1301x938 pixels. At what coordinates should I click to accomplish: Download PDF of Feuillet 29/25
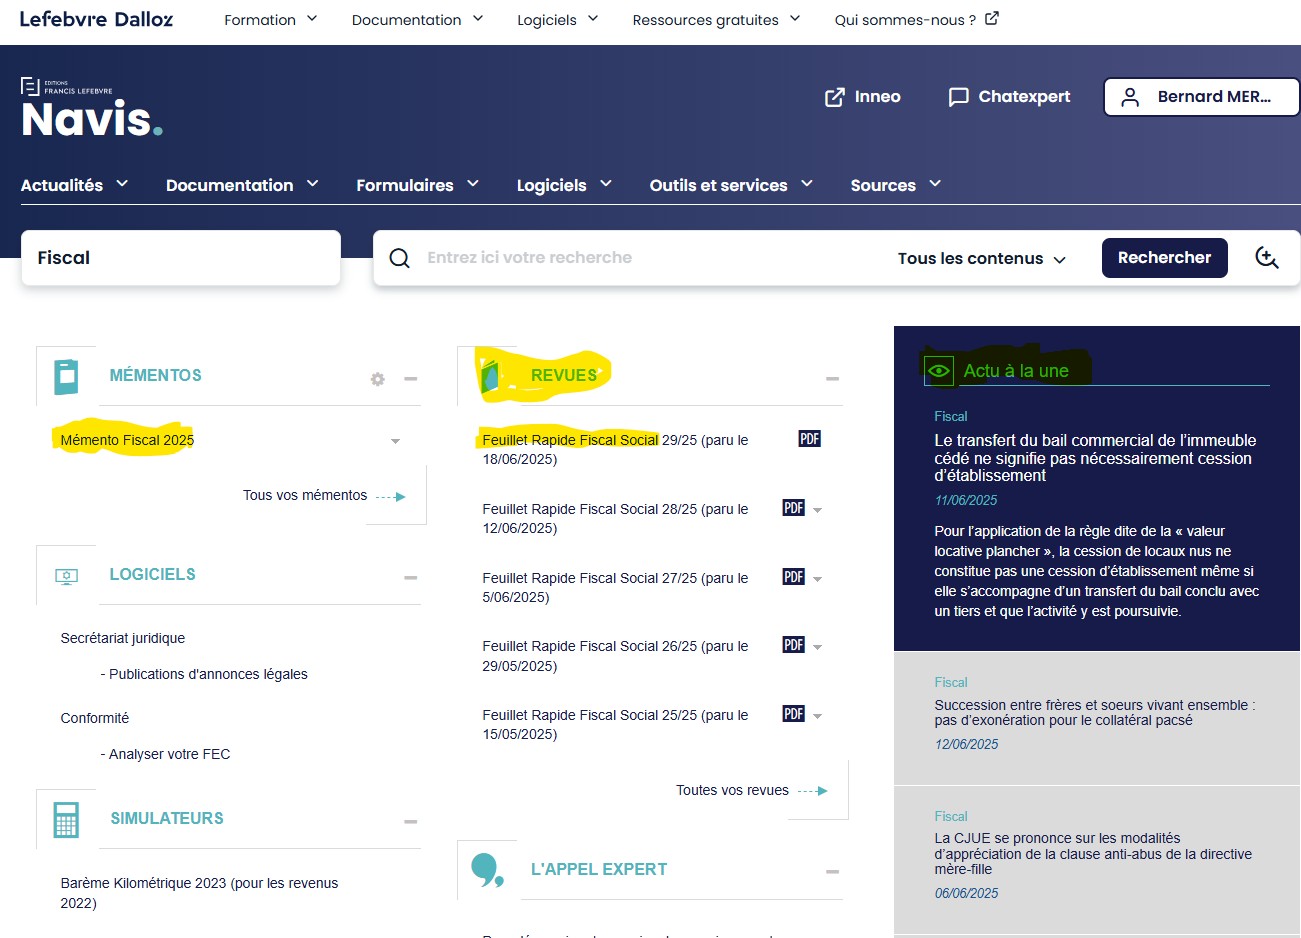click(x=810, y=439)
